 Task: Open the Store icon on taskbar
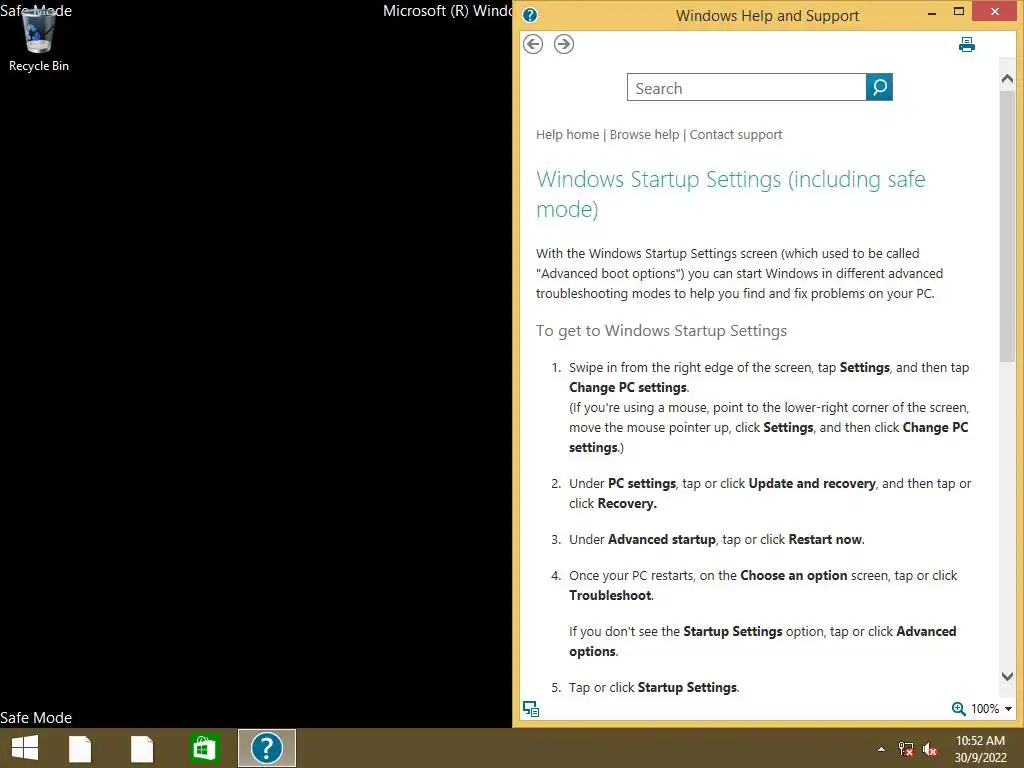tap(204, 748)
